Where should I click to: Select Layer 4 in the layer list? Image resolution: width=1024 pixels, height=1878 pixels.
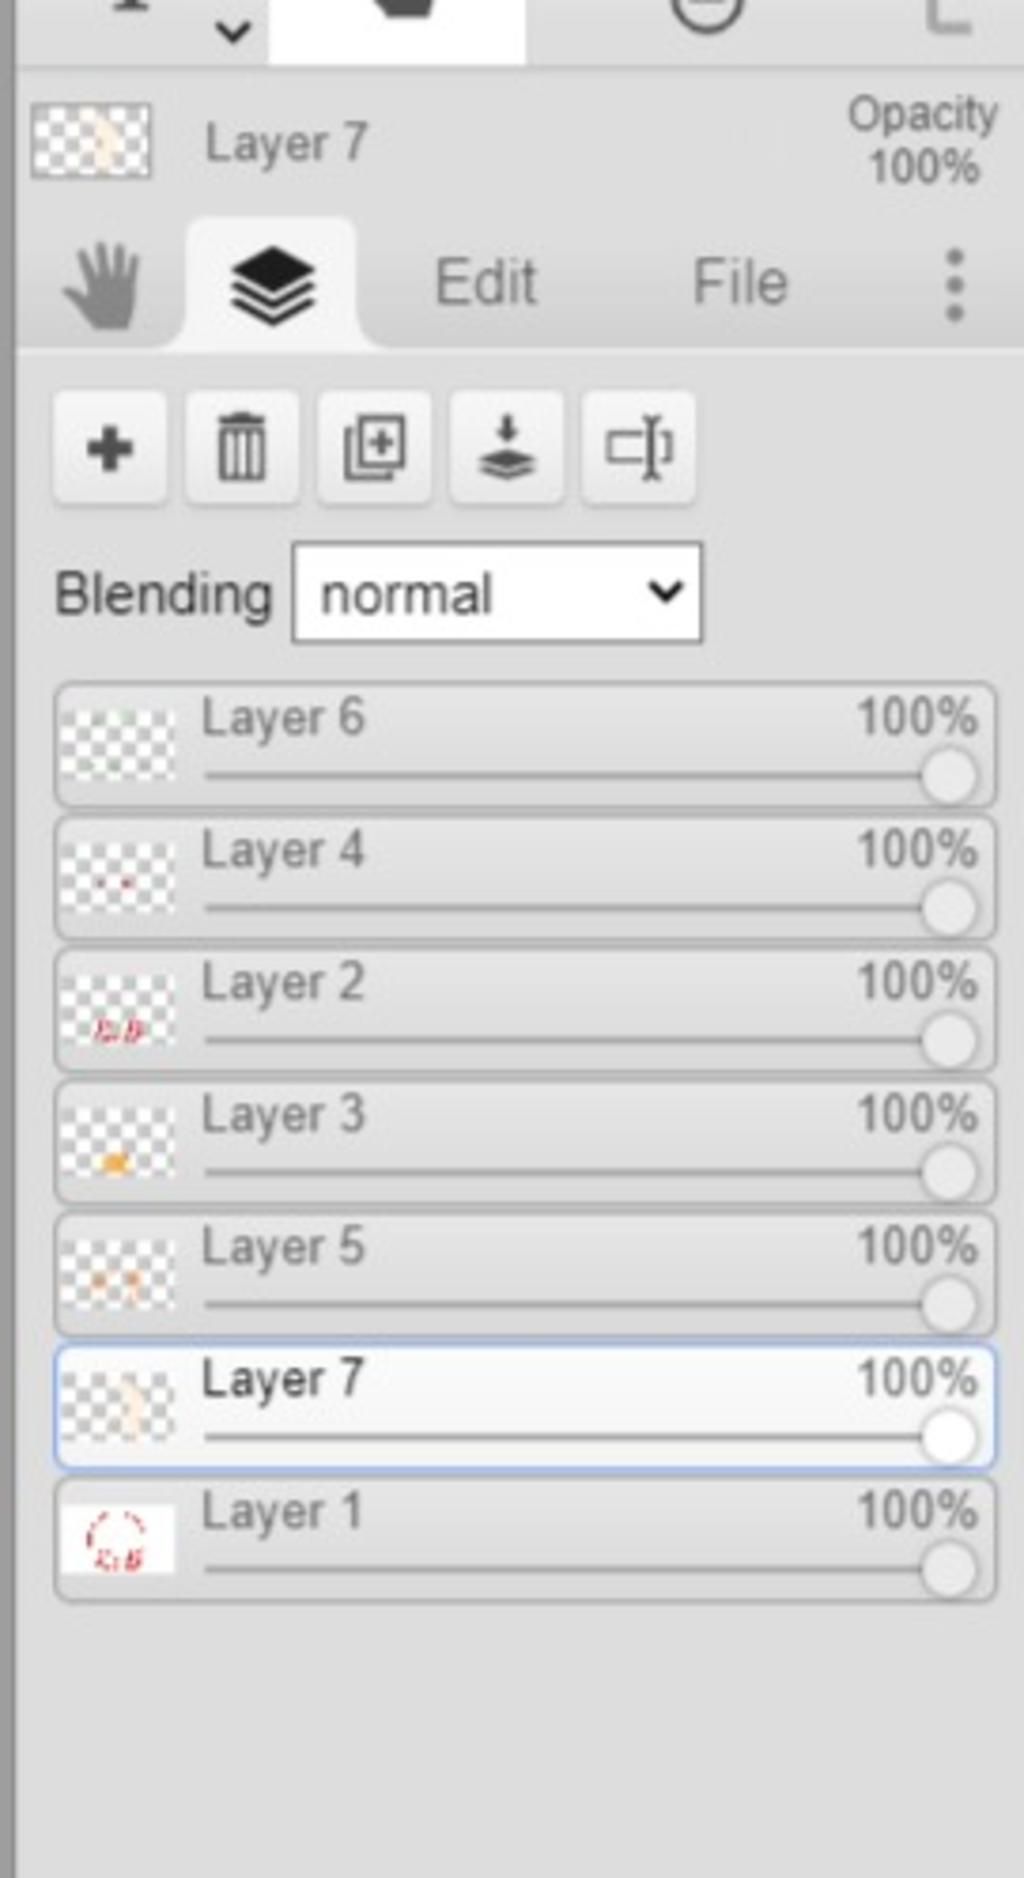(x=525, y=877)
